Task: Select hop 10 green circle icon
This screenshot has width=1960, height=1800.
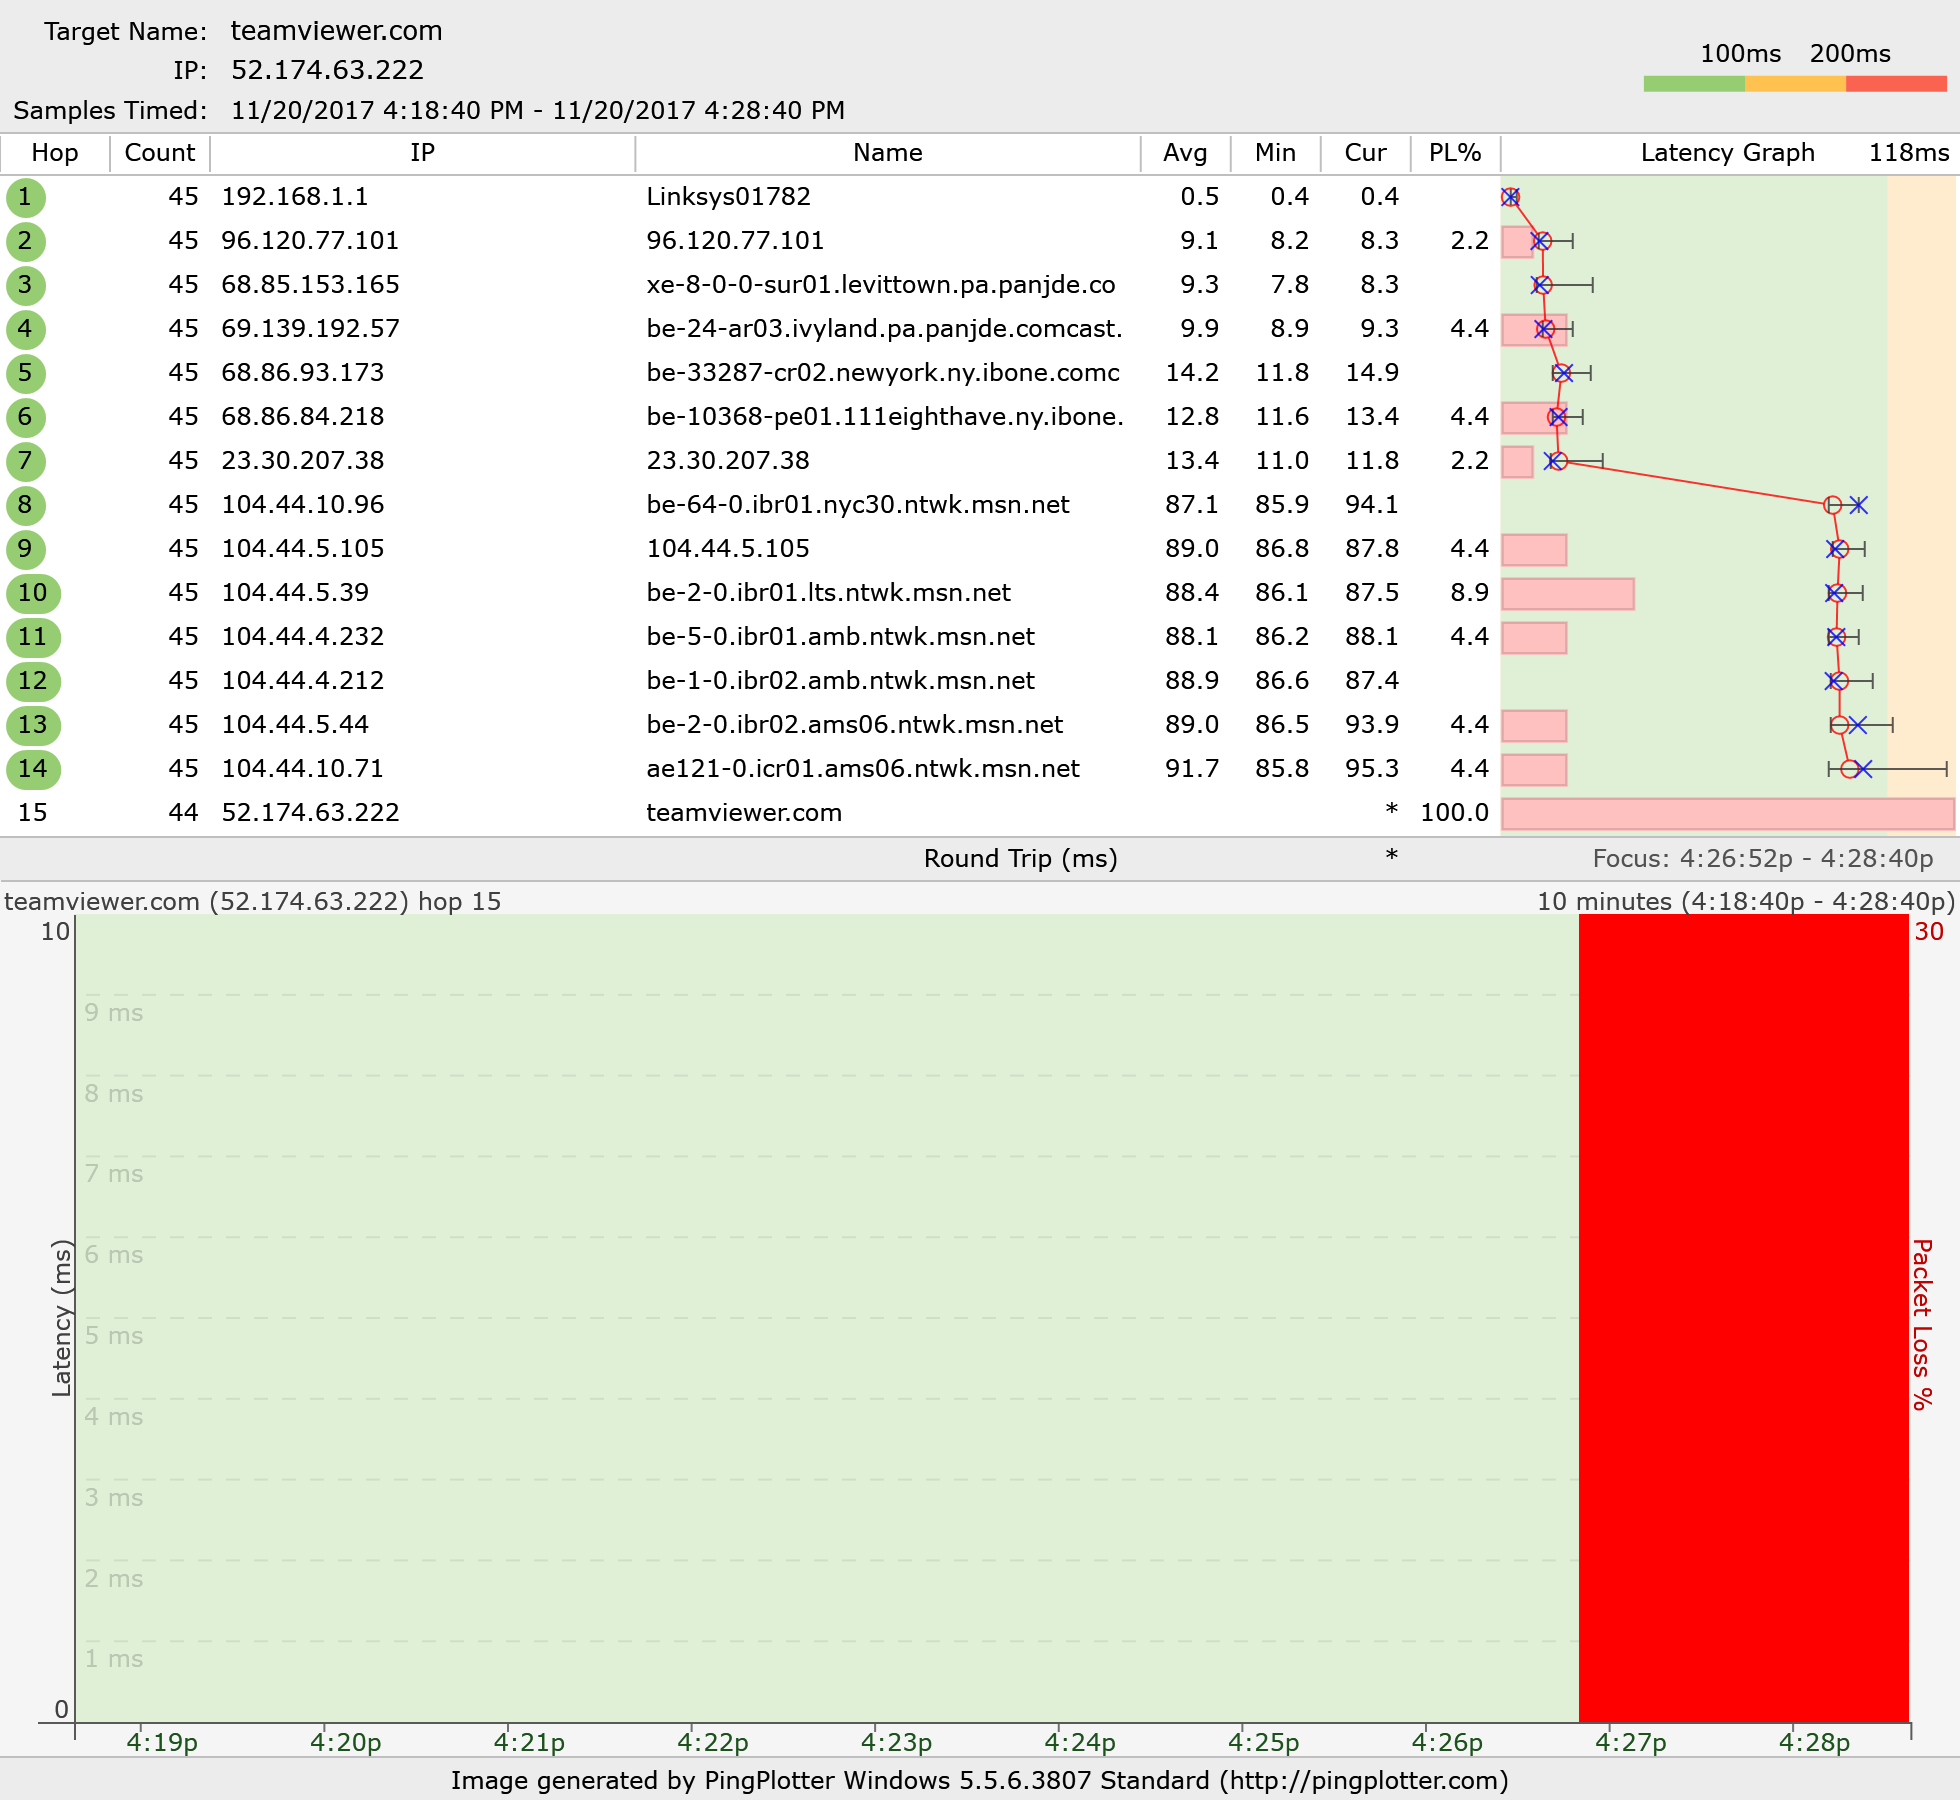Action: point(33,593)
